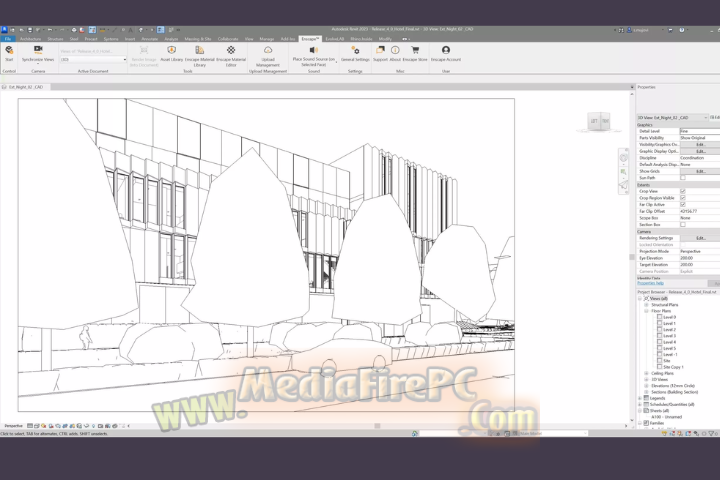Click the Help question mark icon in title bar
The image size is (720, 480).
click(x=681, y=30)
